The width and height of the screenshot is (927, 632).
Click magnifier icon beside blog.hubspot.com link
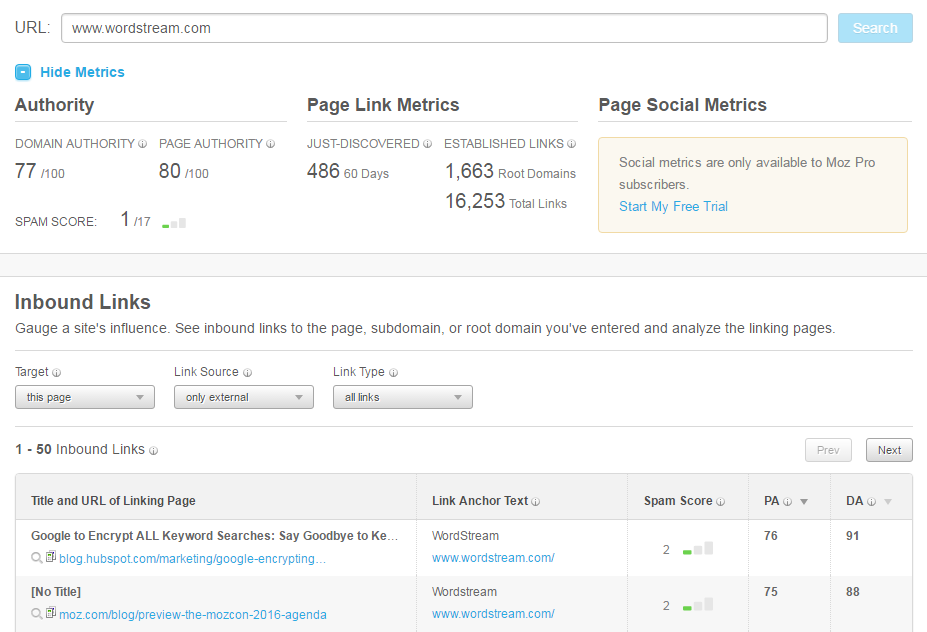(x=37, y=558)
